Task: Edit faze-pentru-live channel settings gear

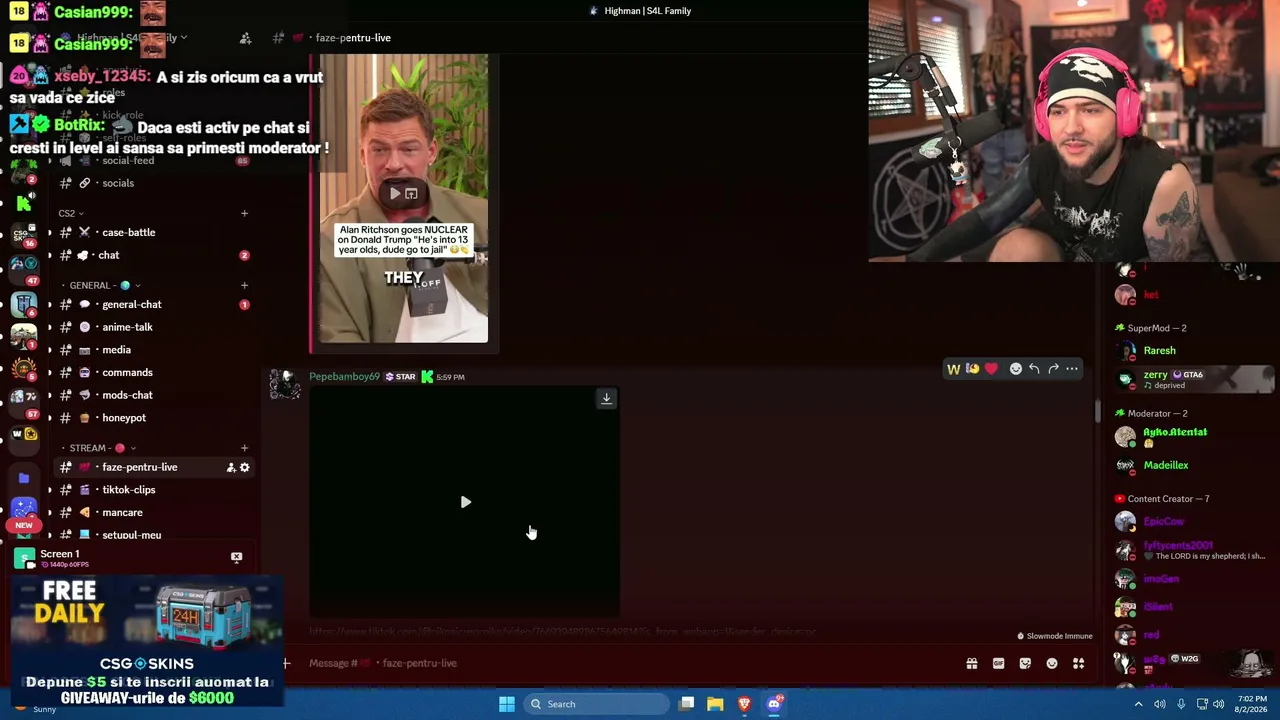Action: (x=245, y=467)
